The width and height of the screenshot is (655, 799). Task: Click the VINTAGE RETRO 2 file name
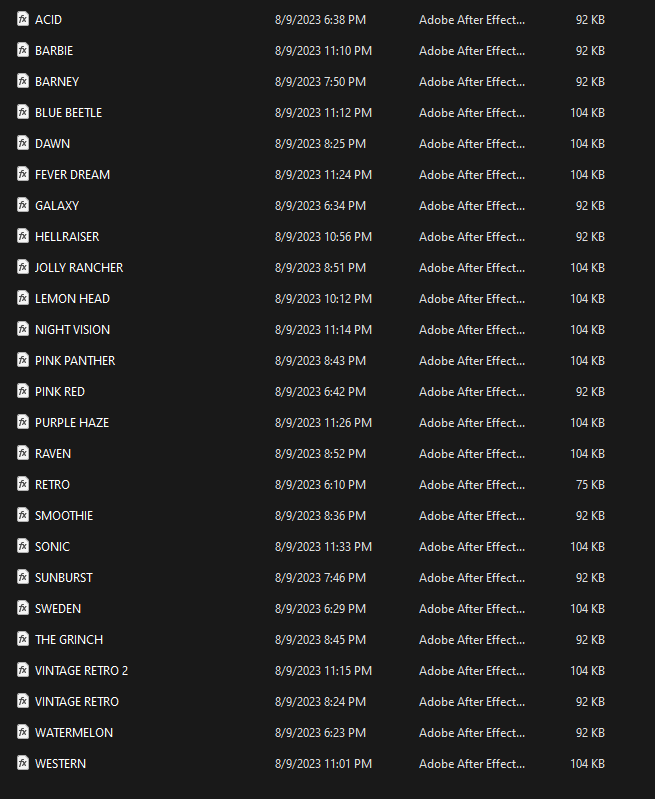(81, 671)
